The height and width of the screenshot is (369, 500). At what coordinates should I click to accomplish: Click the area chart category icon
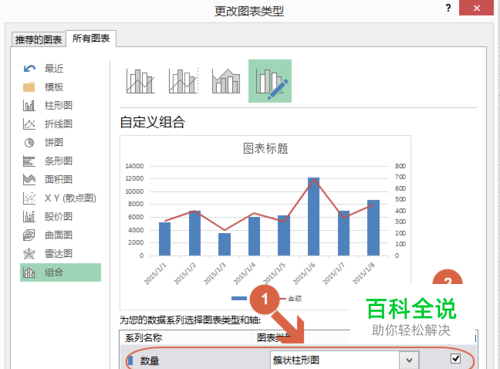(x=29, y=179)
